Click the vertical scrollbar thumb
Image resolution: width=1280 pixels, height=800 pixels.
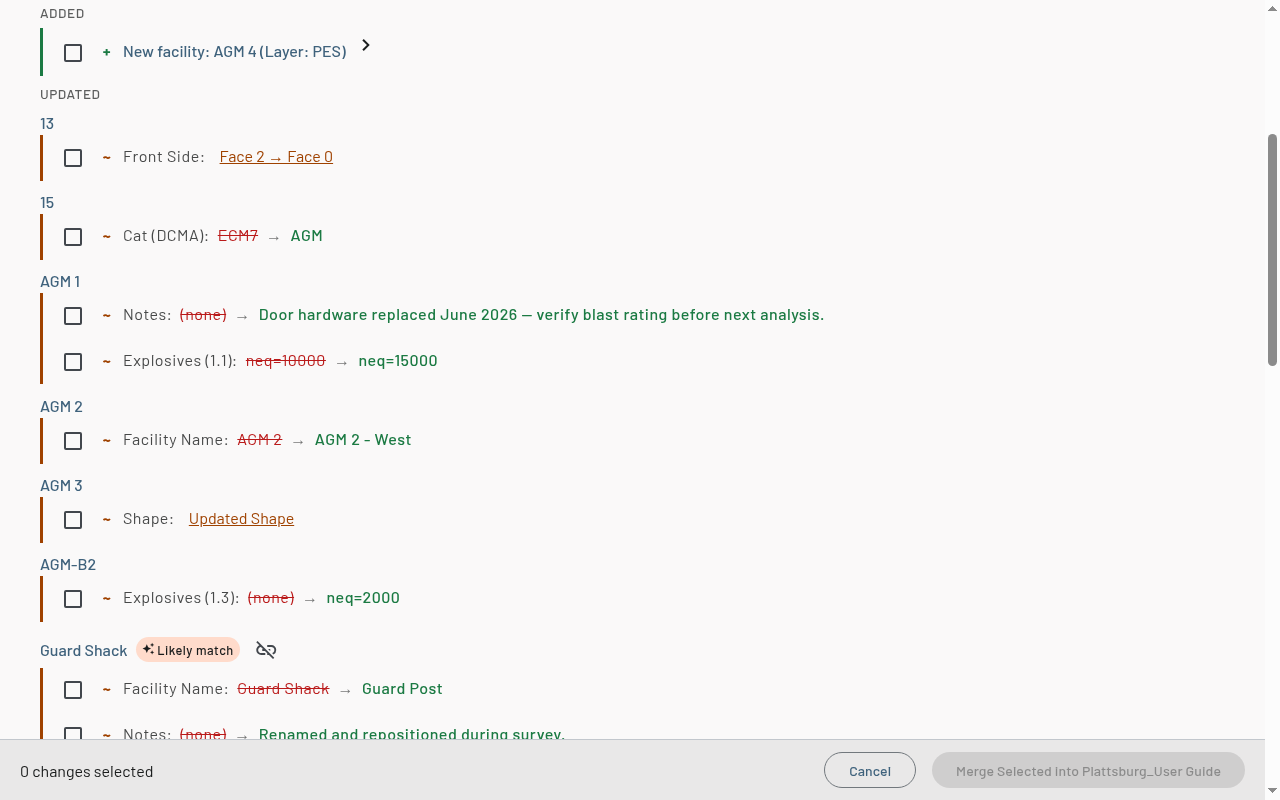tap(1273, 250)
